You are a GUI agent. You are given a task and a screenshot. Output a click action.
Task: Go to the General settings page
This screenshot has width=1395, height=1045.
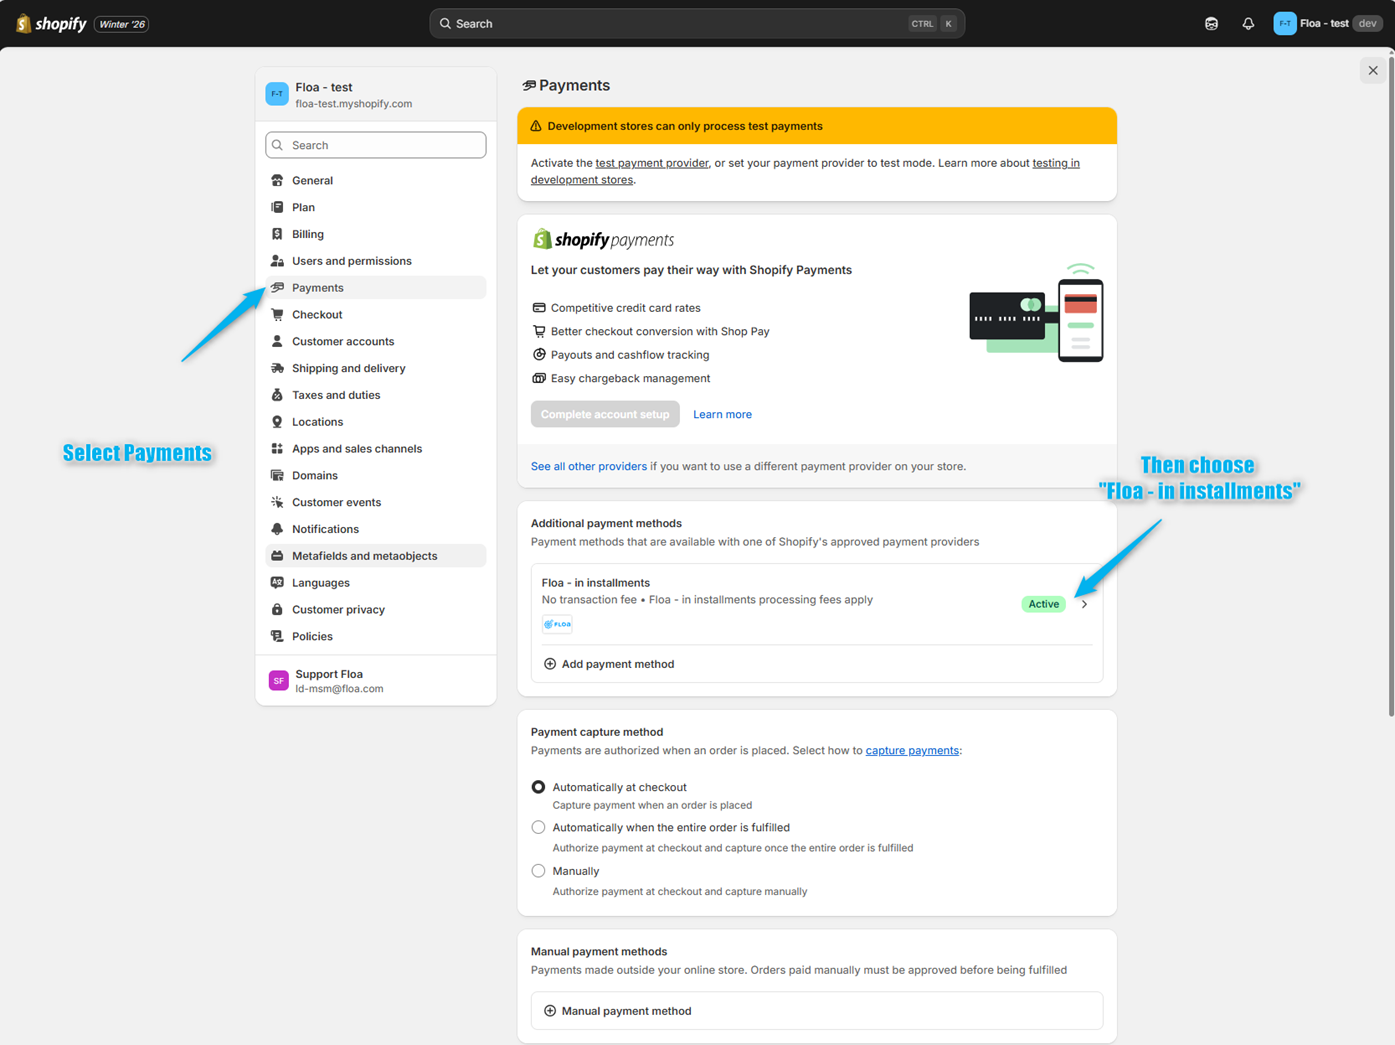point(376,181)
